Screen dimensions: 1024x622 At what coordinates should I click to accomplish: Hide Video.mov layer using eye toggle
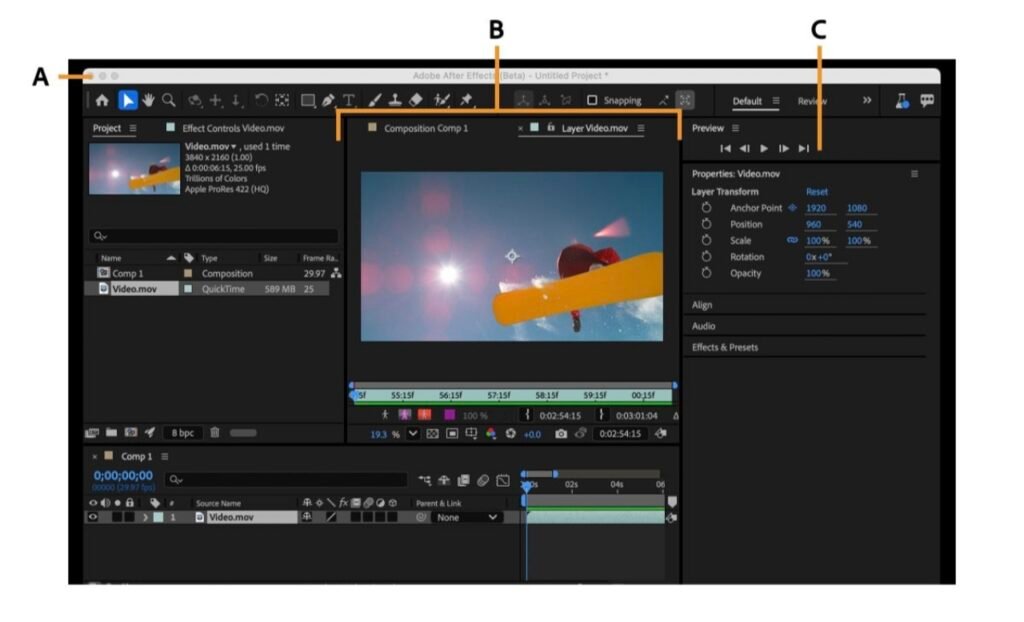(x=94, y=517)
